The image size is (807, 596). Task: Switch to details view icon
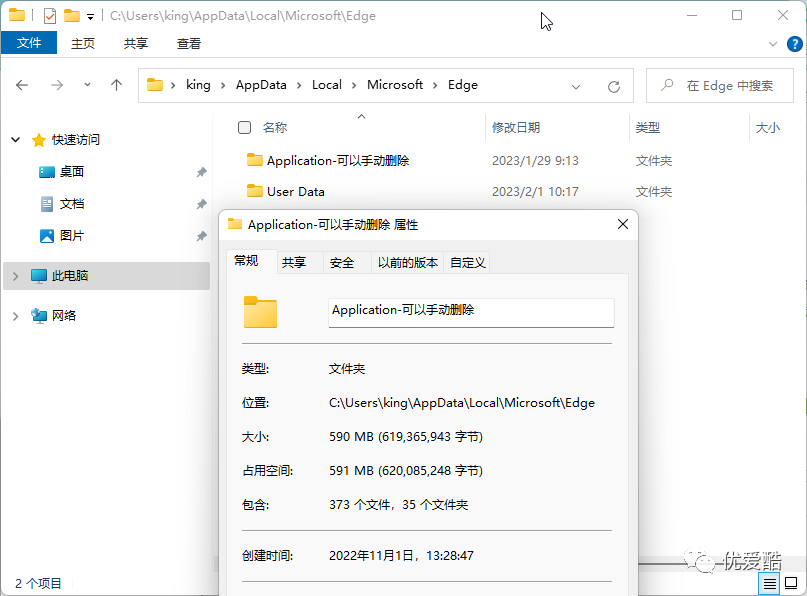[769, 584]
